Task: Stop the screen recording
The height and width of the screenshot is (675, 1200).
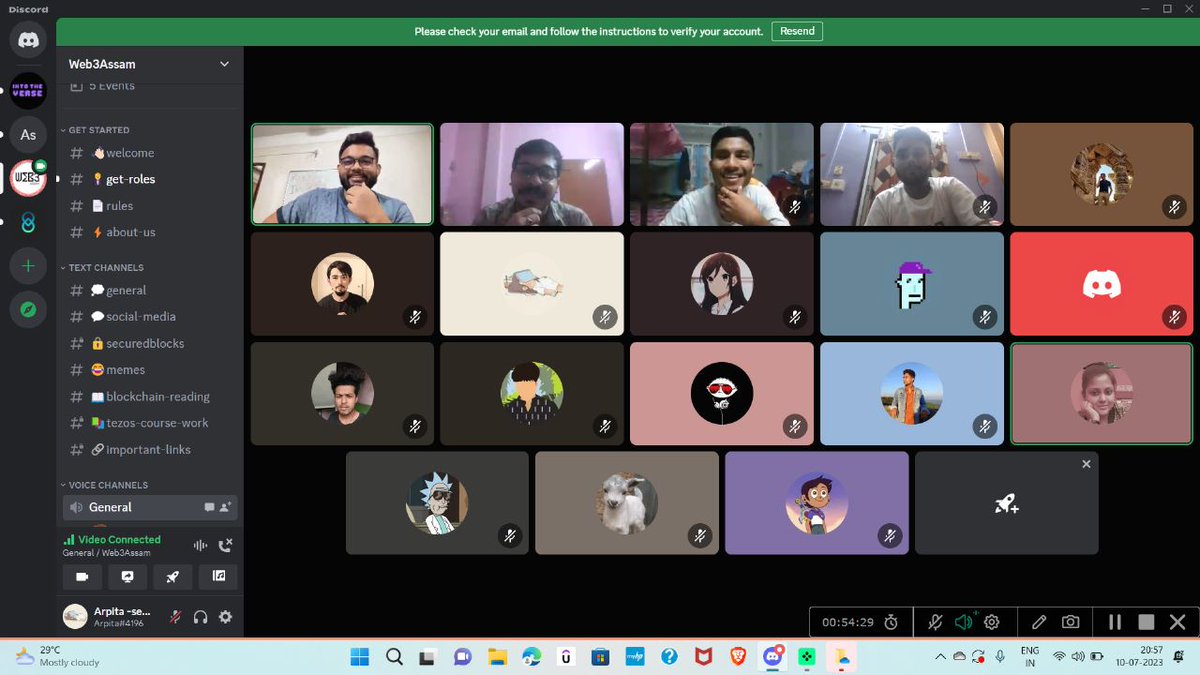Action: pyautogui.click(x=1146, y=622)
